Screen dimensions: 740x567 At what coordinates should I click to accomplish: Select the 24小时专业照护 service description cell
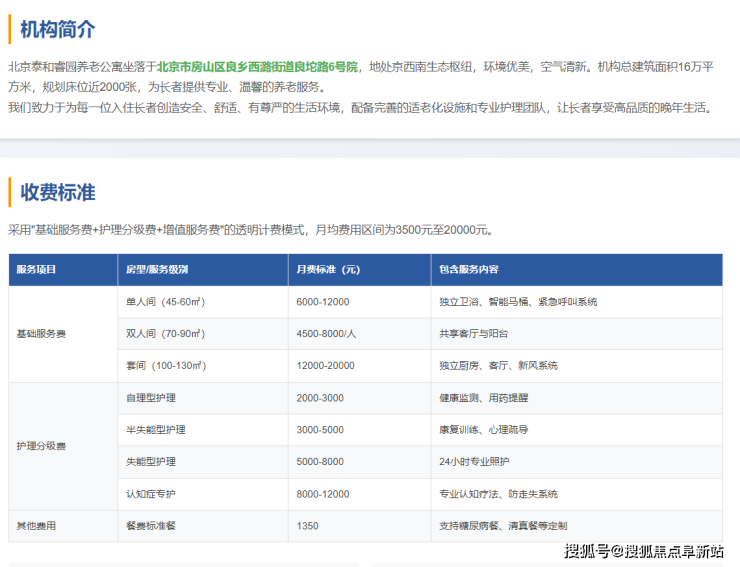pos(474,462)
